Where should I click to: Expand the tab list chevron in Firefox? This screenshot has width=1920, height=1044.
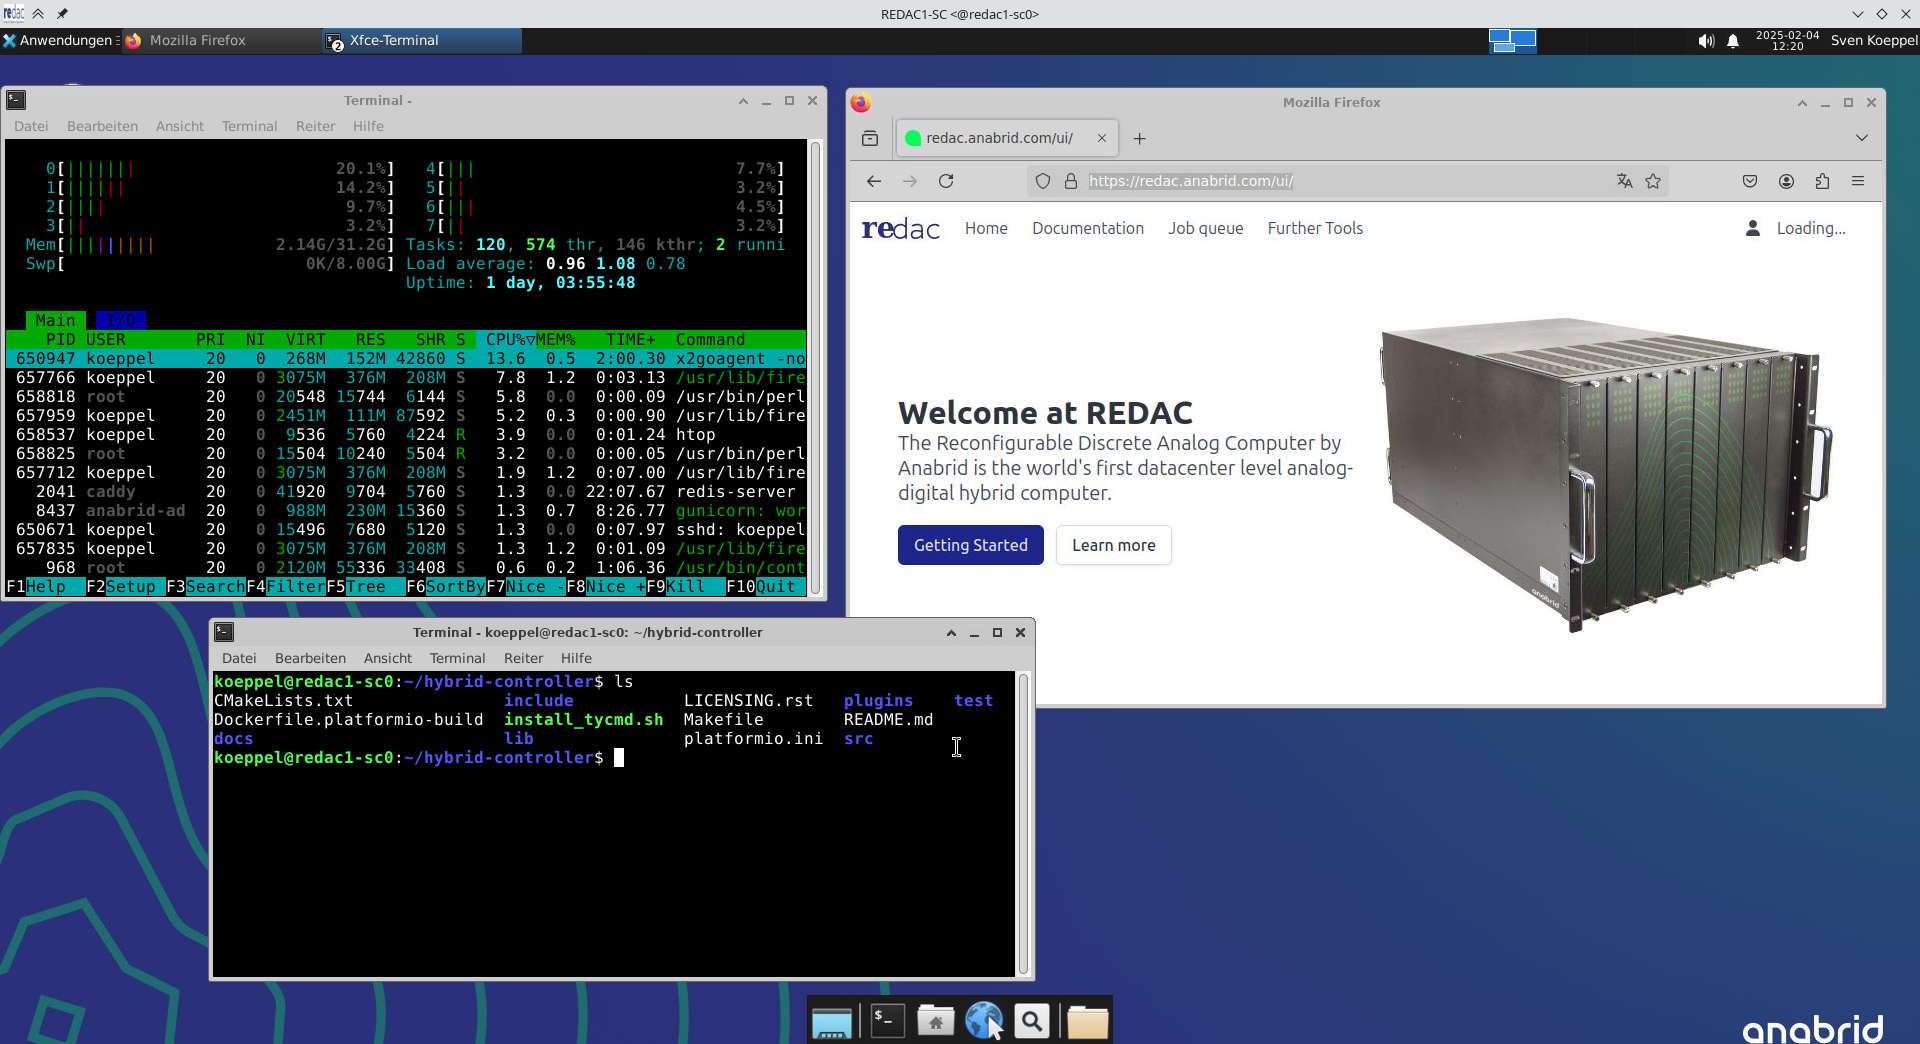click(x=1862, y=138)
